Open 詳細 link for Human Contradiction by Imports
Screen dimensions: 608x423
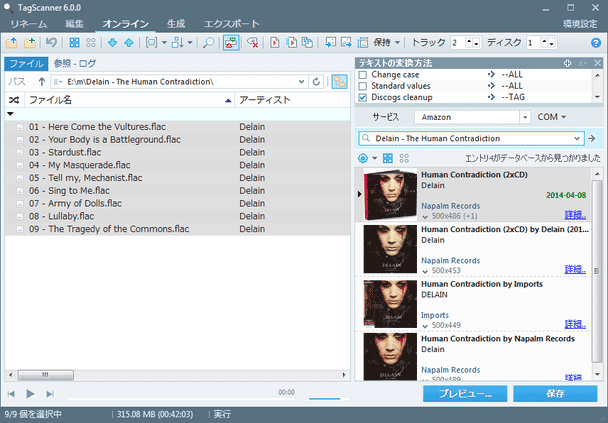click(575, 324)
